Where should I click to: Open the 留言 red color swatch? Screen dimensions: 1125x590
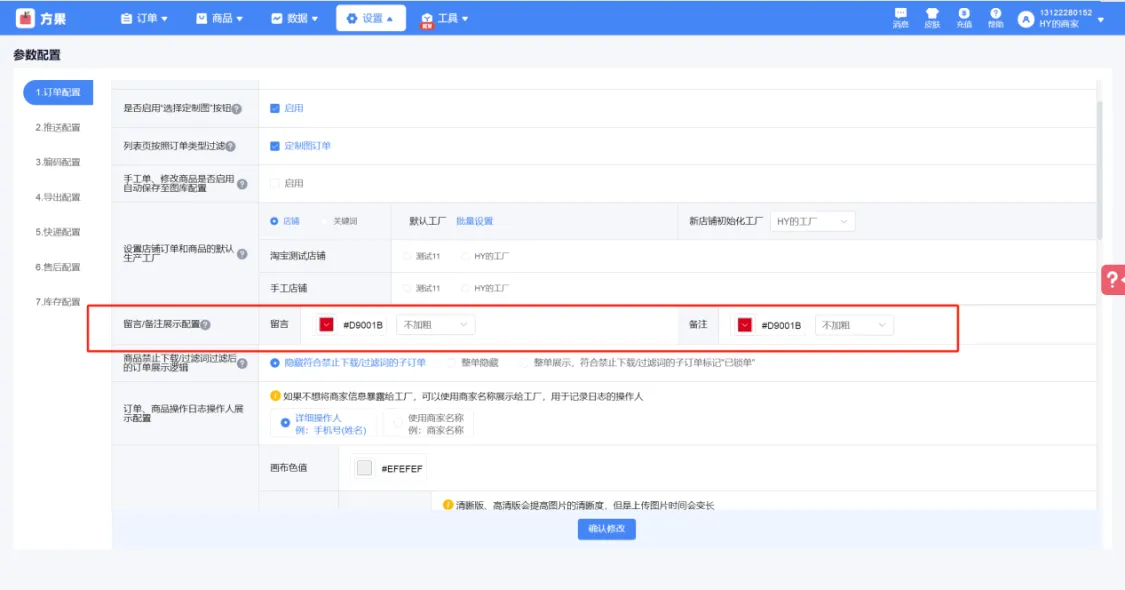(326, 325)
